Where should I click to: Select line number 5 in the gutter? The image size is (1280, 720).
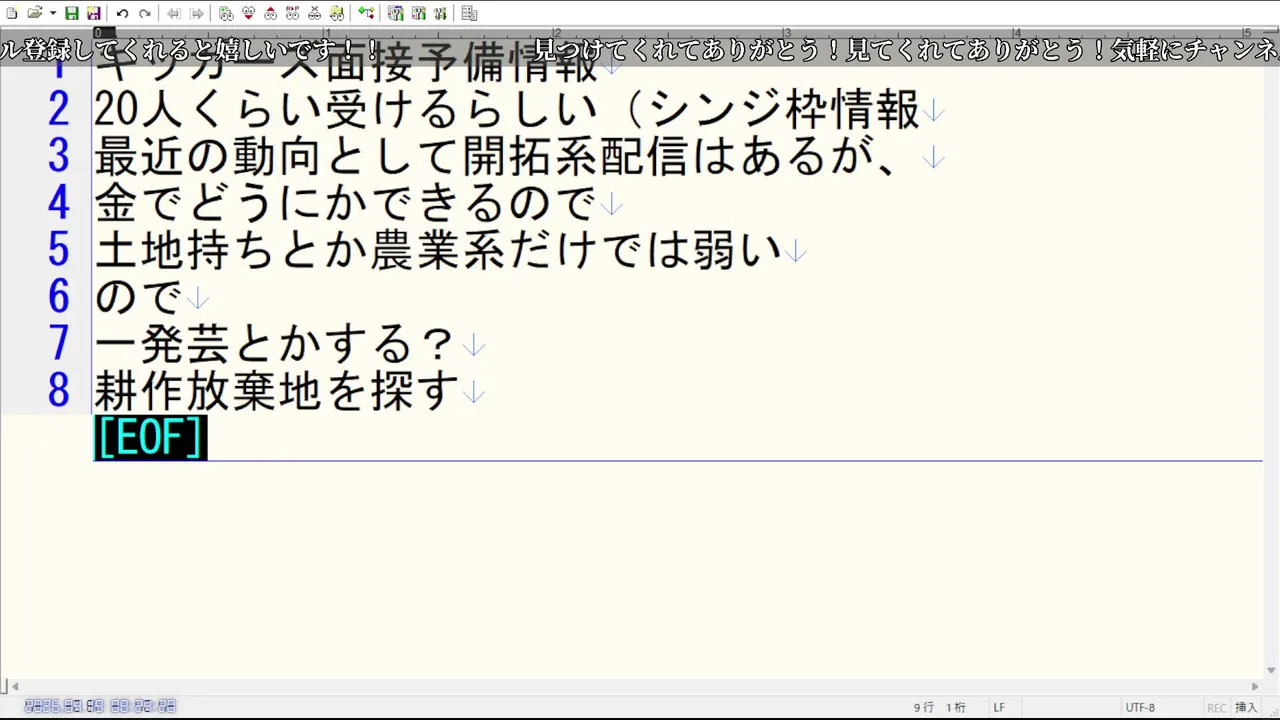tap(58, 250)
